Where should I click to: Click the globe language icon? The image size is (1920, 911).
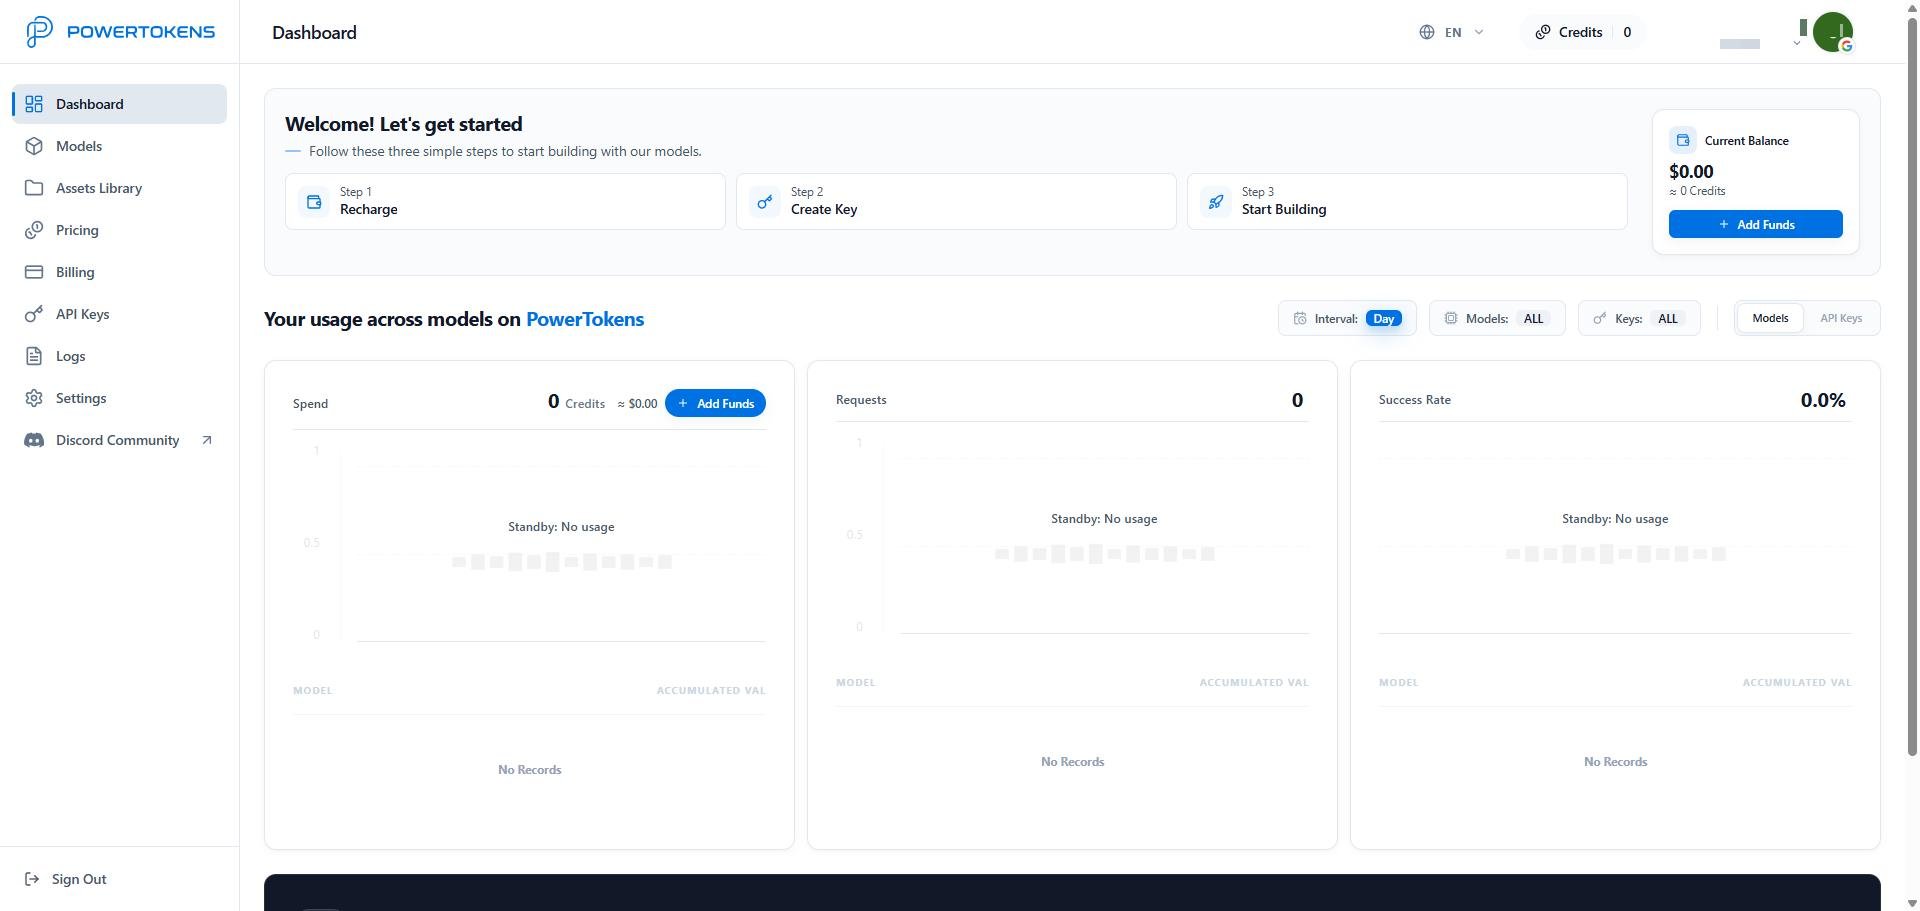pos(1427,32)
